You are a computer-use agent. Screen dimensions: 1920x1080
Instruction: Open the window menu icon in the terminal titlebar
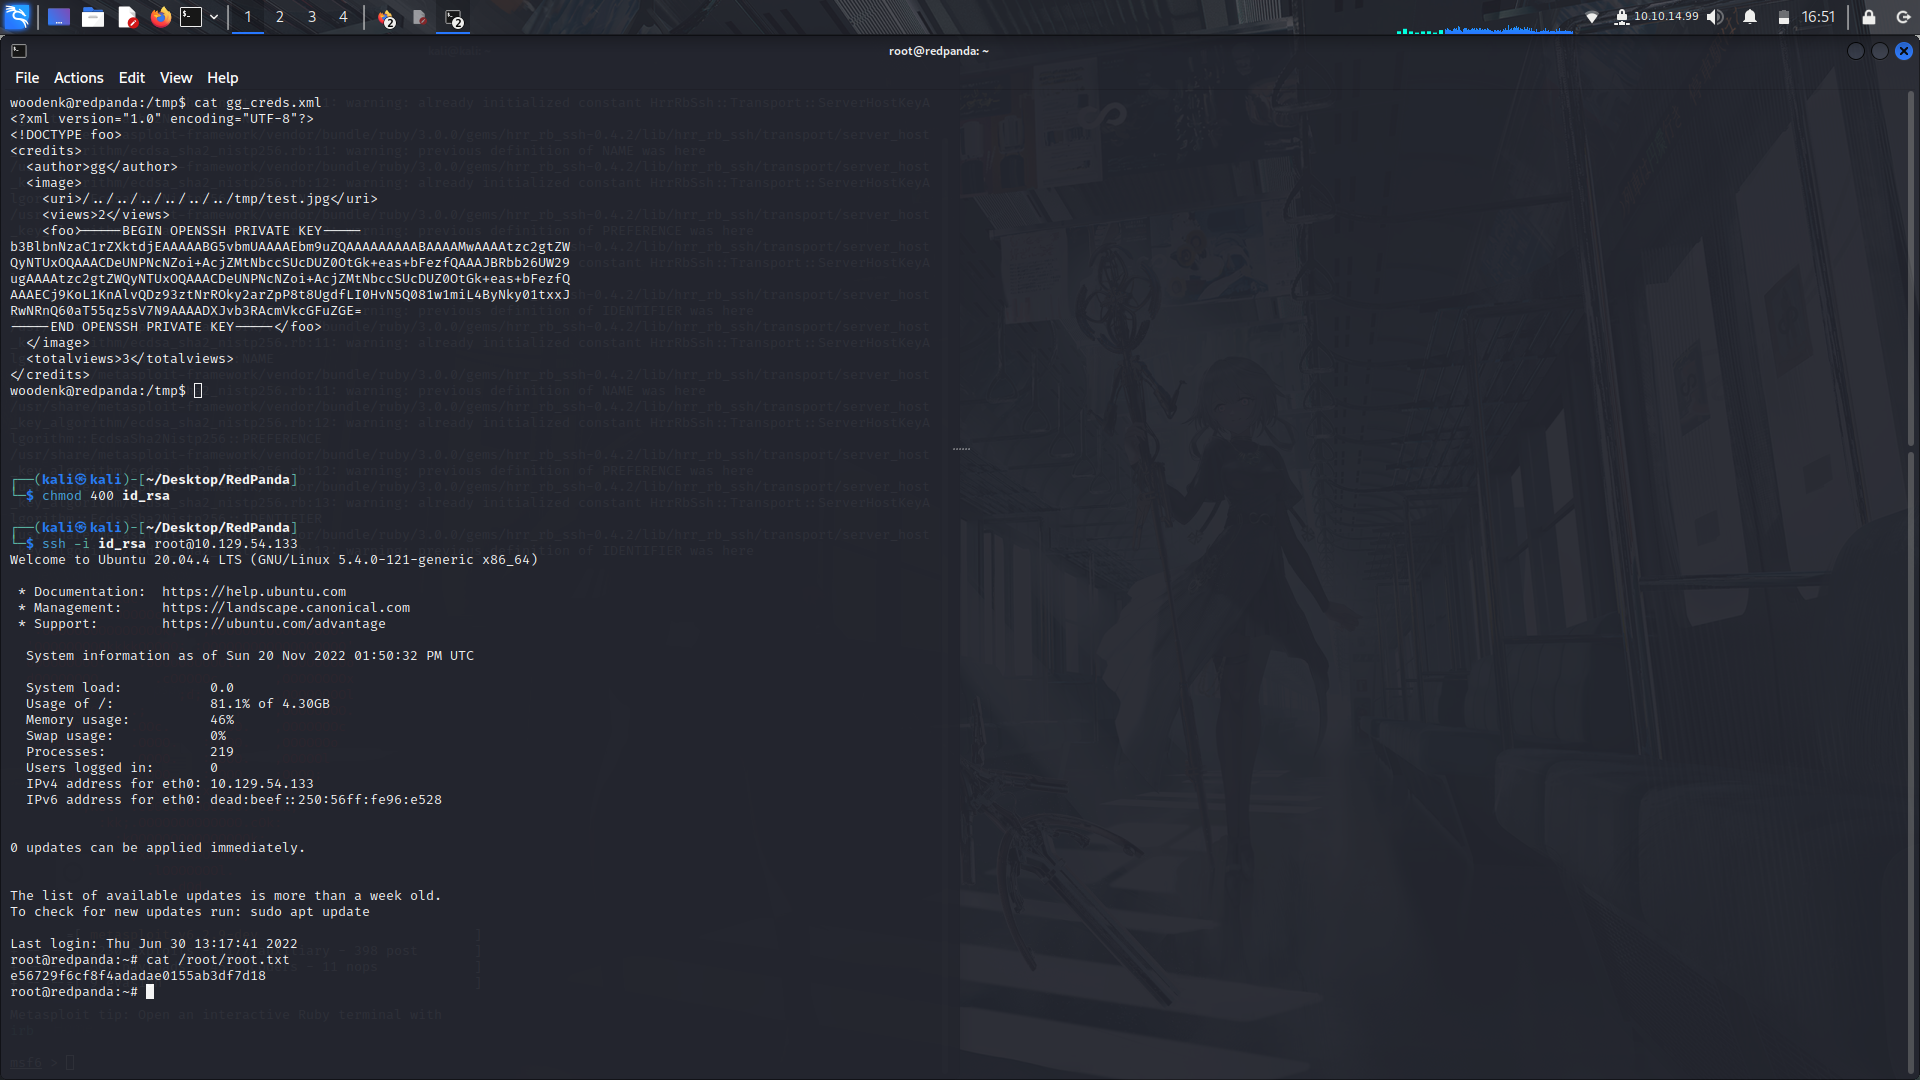[18, 50]
